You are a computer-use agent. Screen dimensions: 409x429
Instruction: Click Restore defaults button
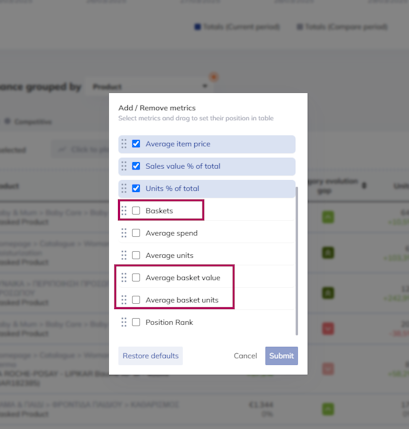[x=151, y=356]
